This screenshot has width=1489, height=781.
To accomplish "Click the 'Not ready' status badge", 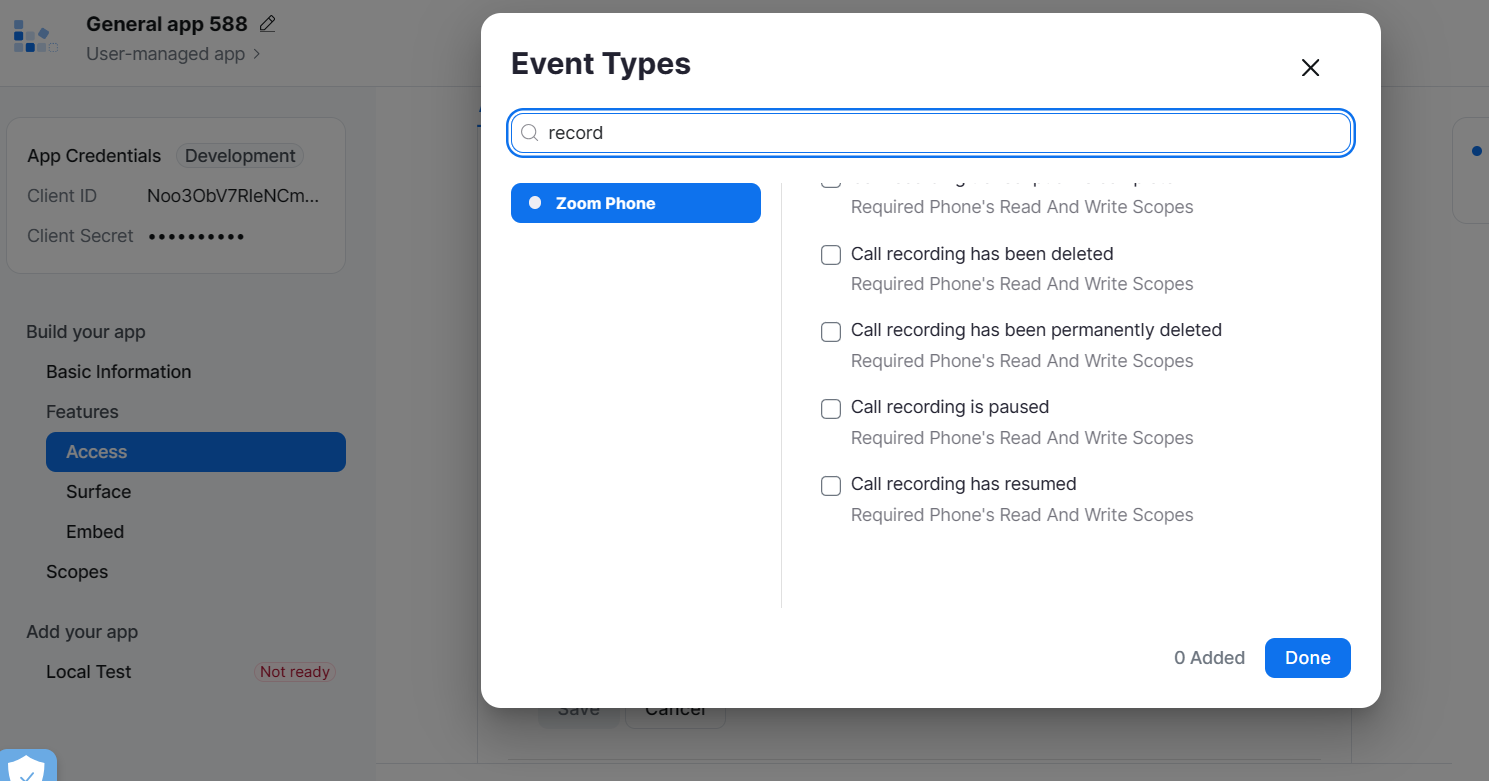I will (295, 672).
